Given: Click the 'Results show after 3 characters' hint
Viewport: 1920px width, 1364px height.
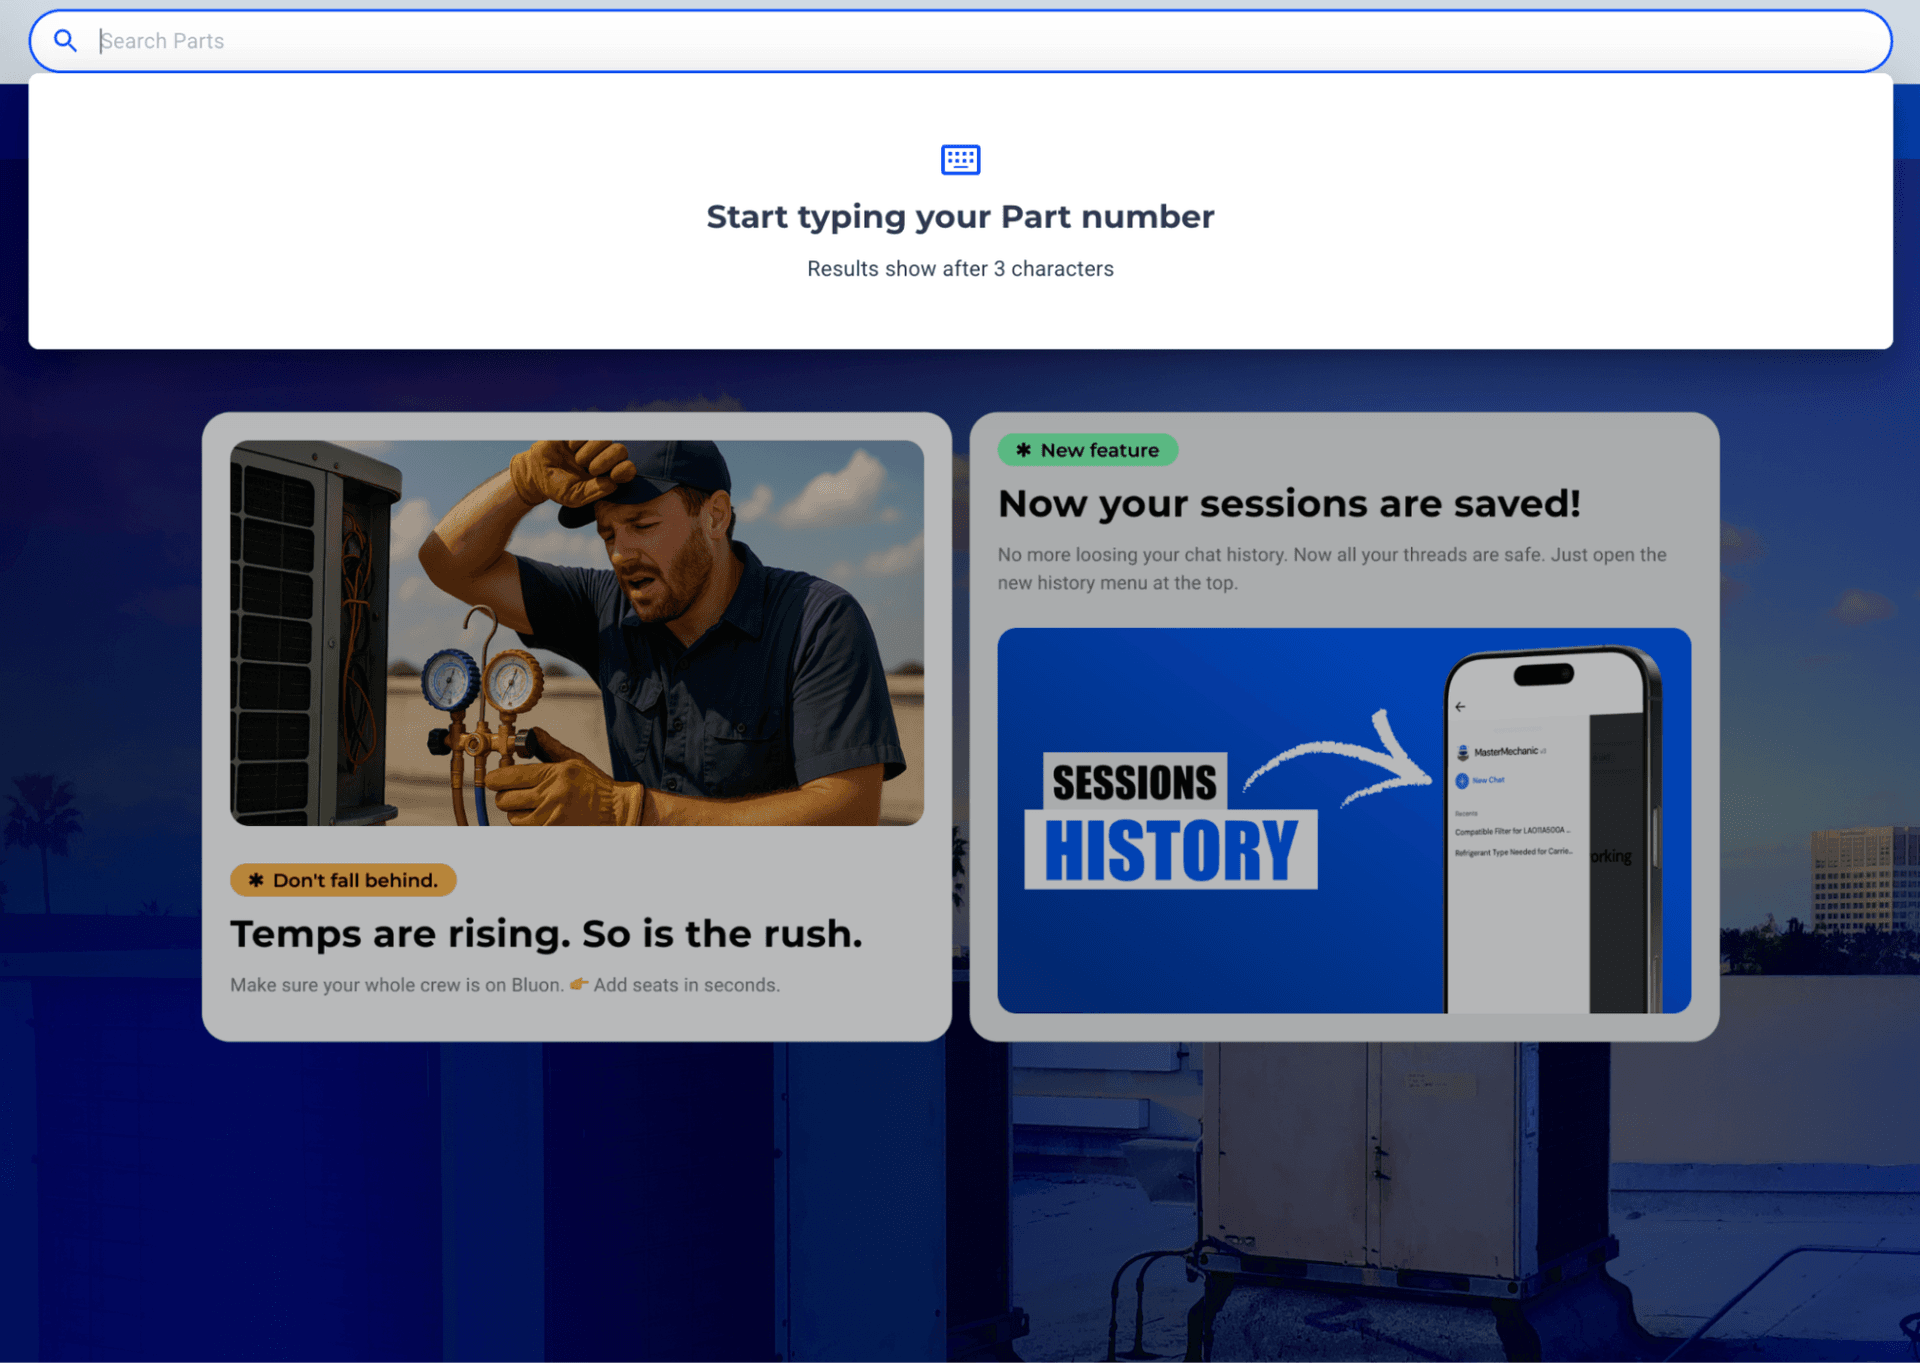Looking at the screenshot, I should pos(960,269).
